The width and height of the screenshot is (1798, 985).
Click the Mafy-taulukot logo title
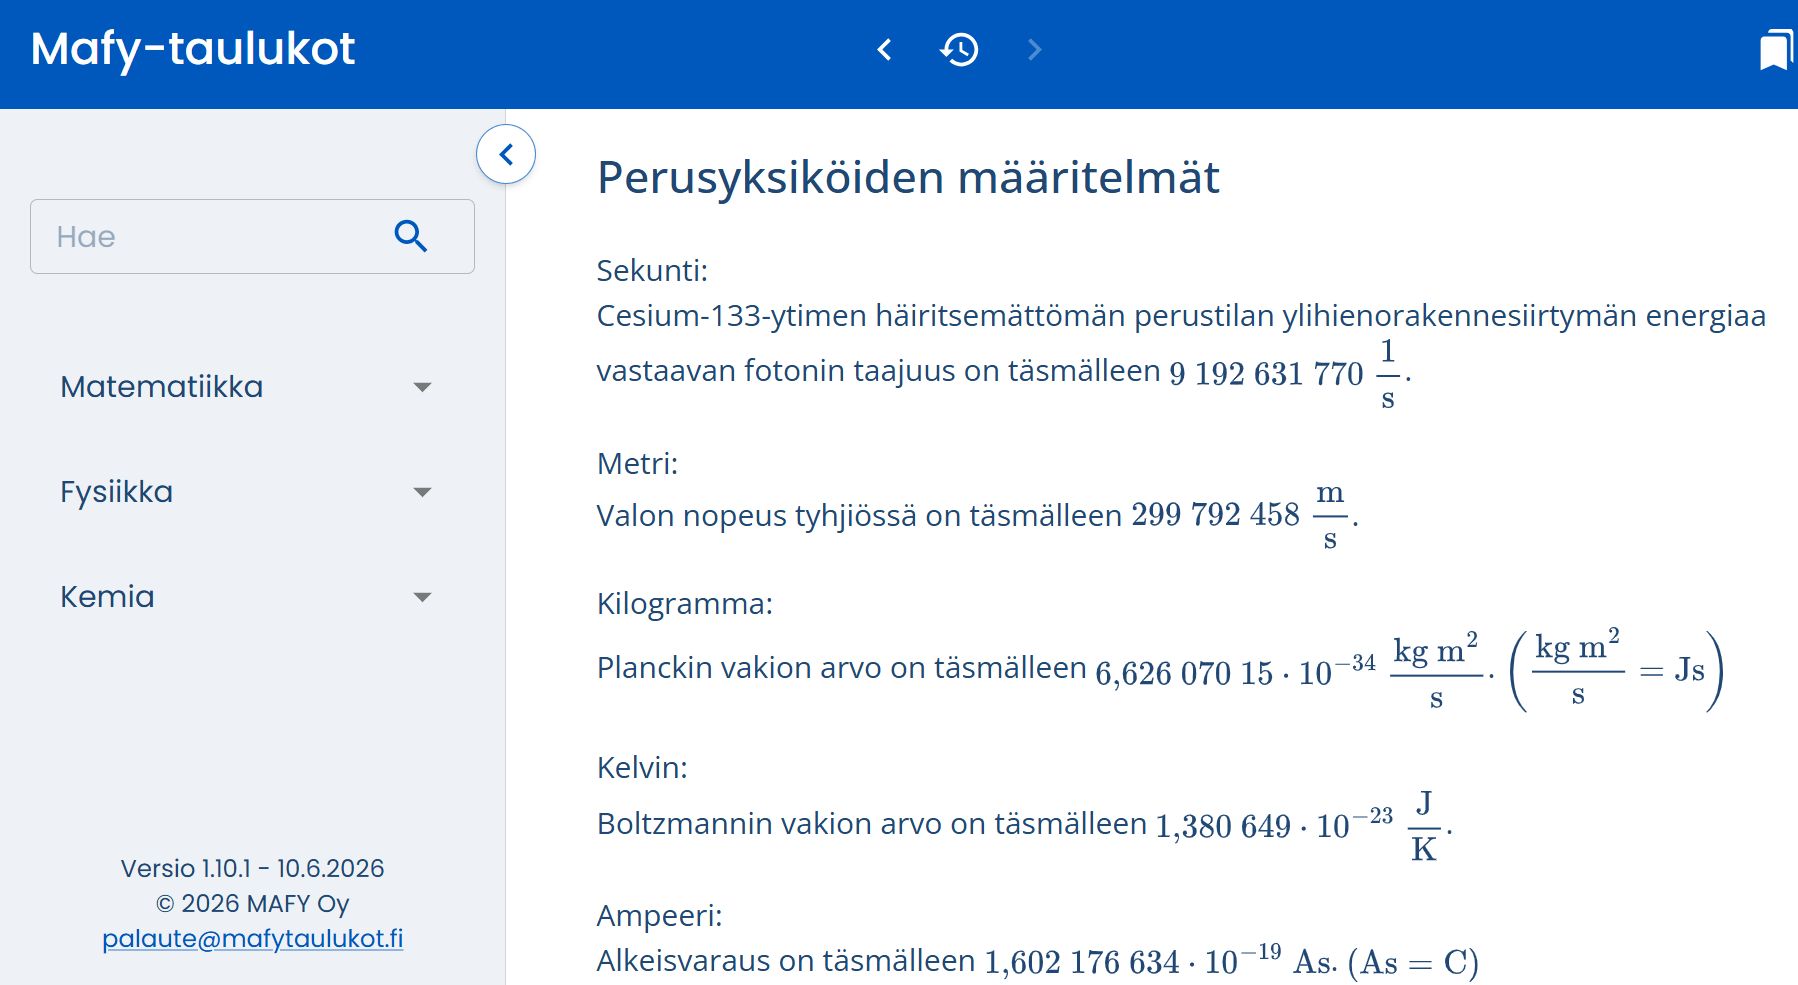(x=193, y=49)
